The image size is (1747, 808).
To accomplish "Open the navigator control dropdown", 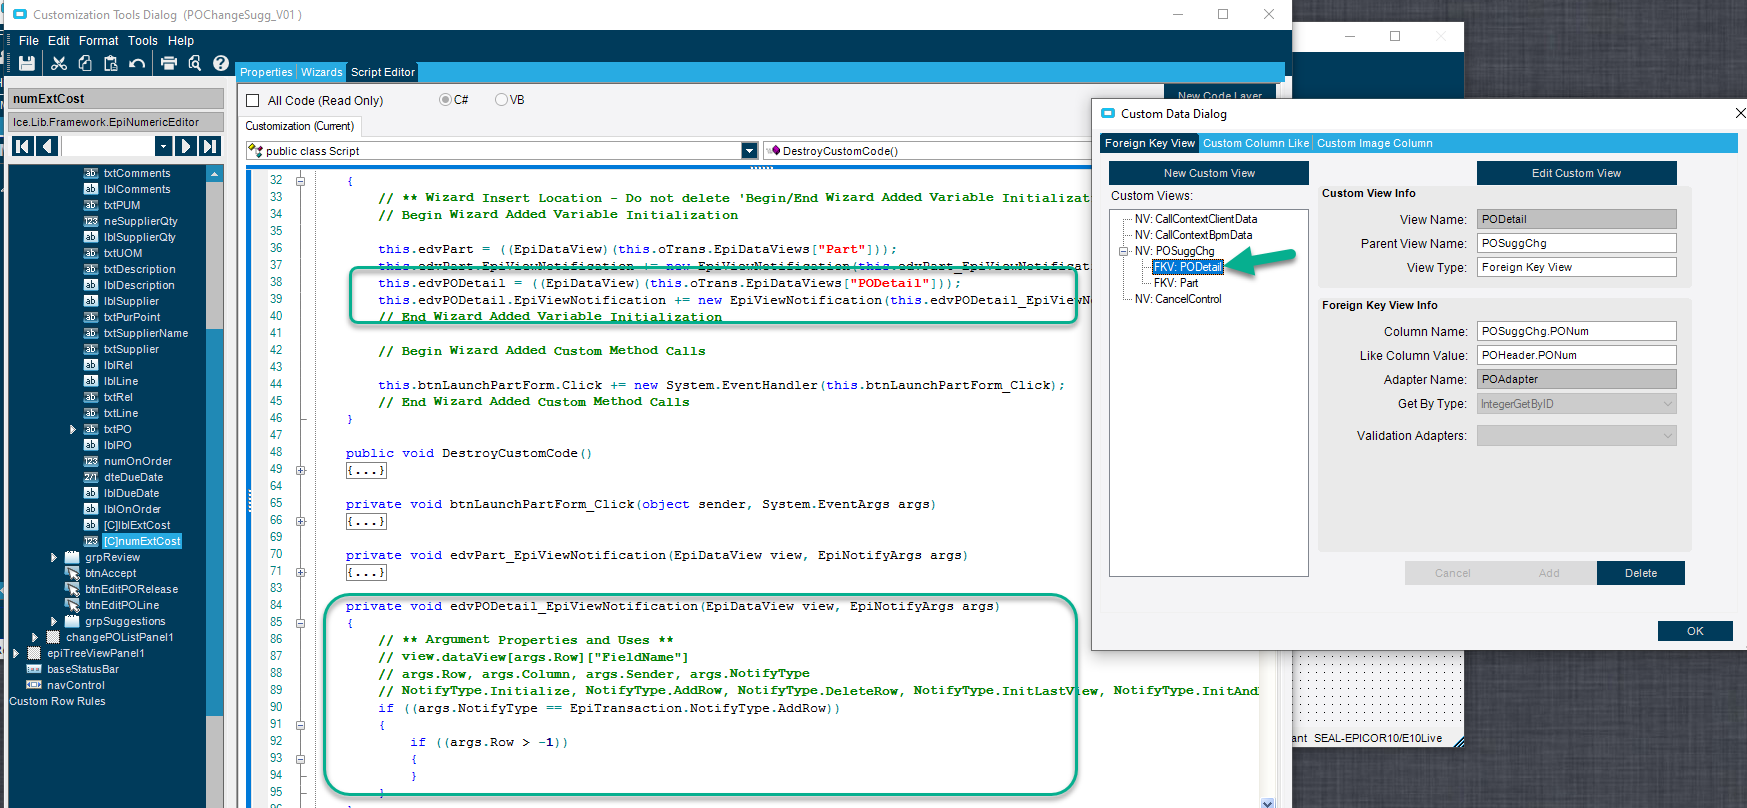I will (164, 146).
